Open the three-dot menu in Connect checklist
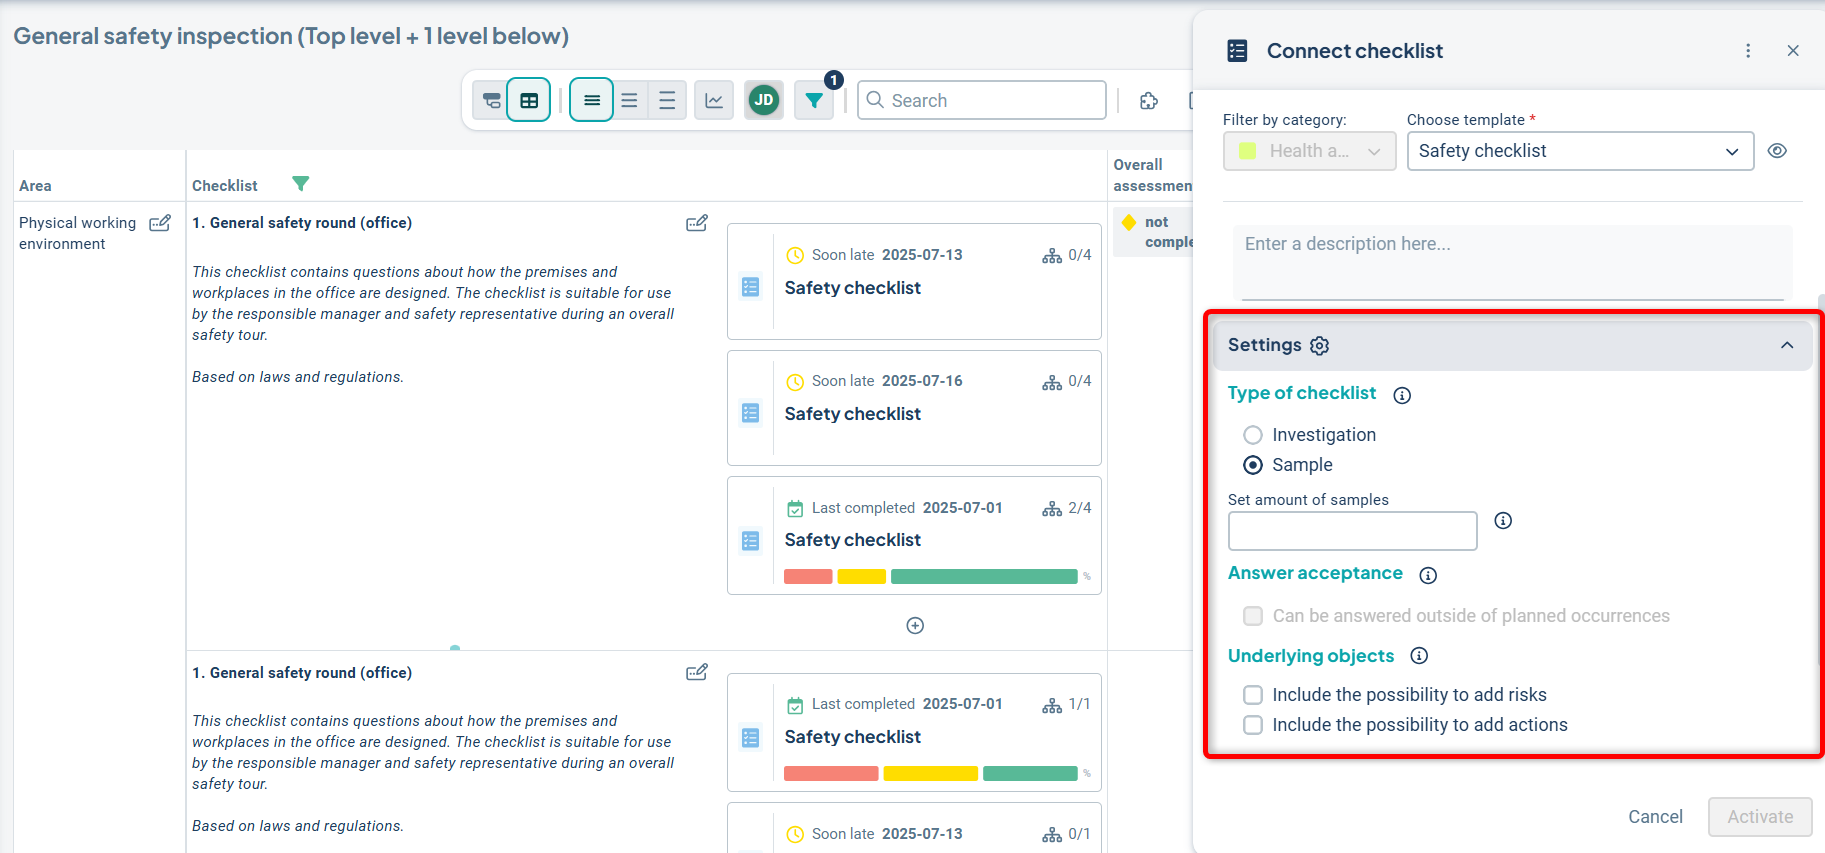The height and width of the screenshot is (853, 1825). 1748,51
